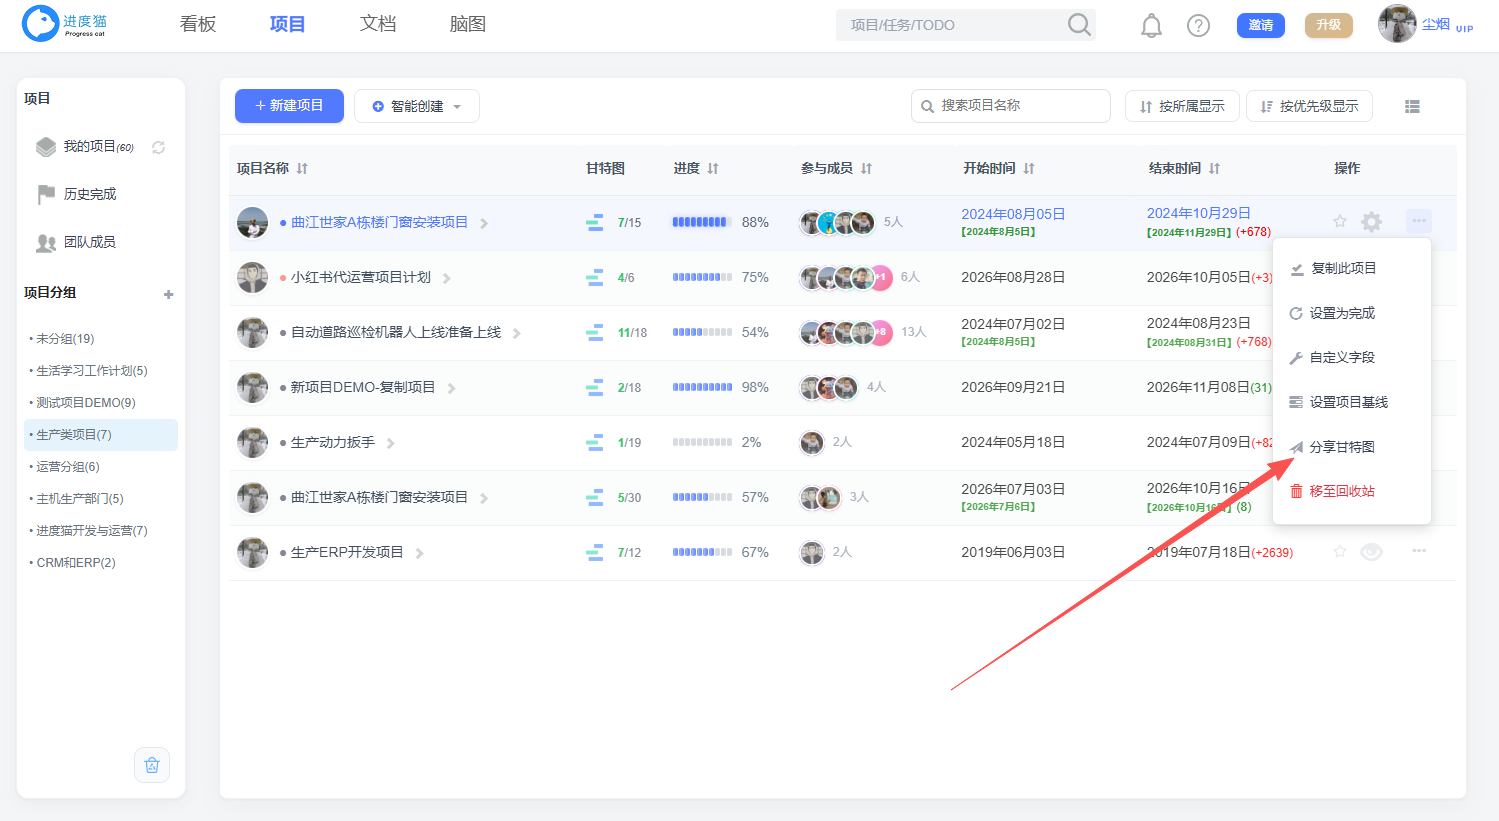The image size is (1499, 821).
Task: Toggle 按所属显示 display mode
Action: (1182, 106)
